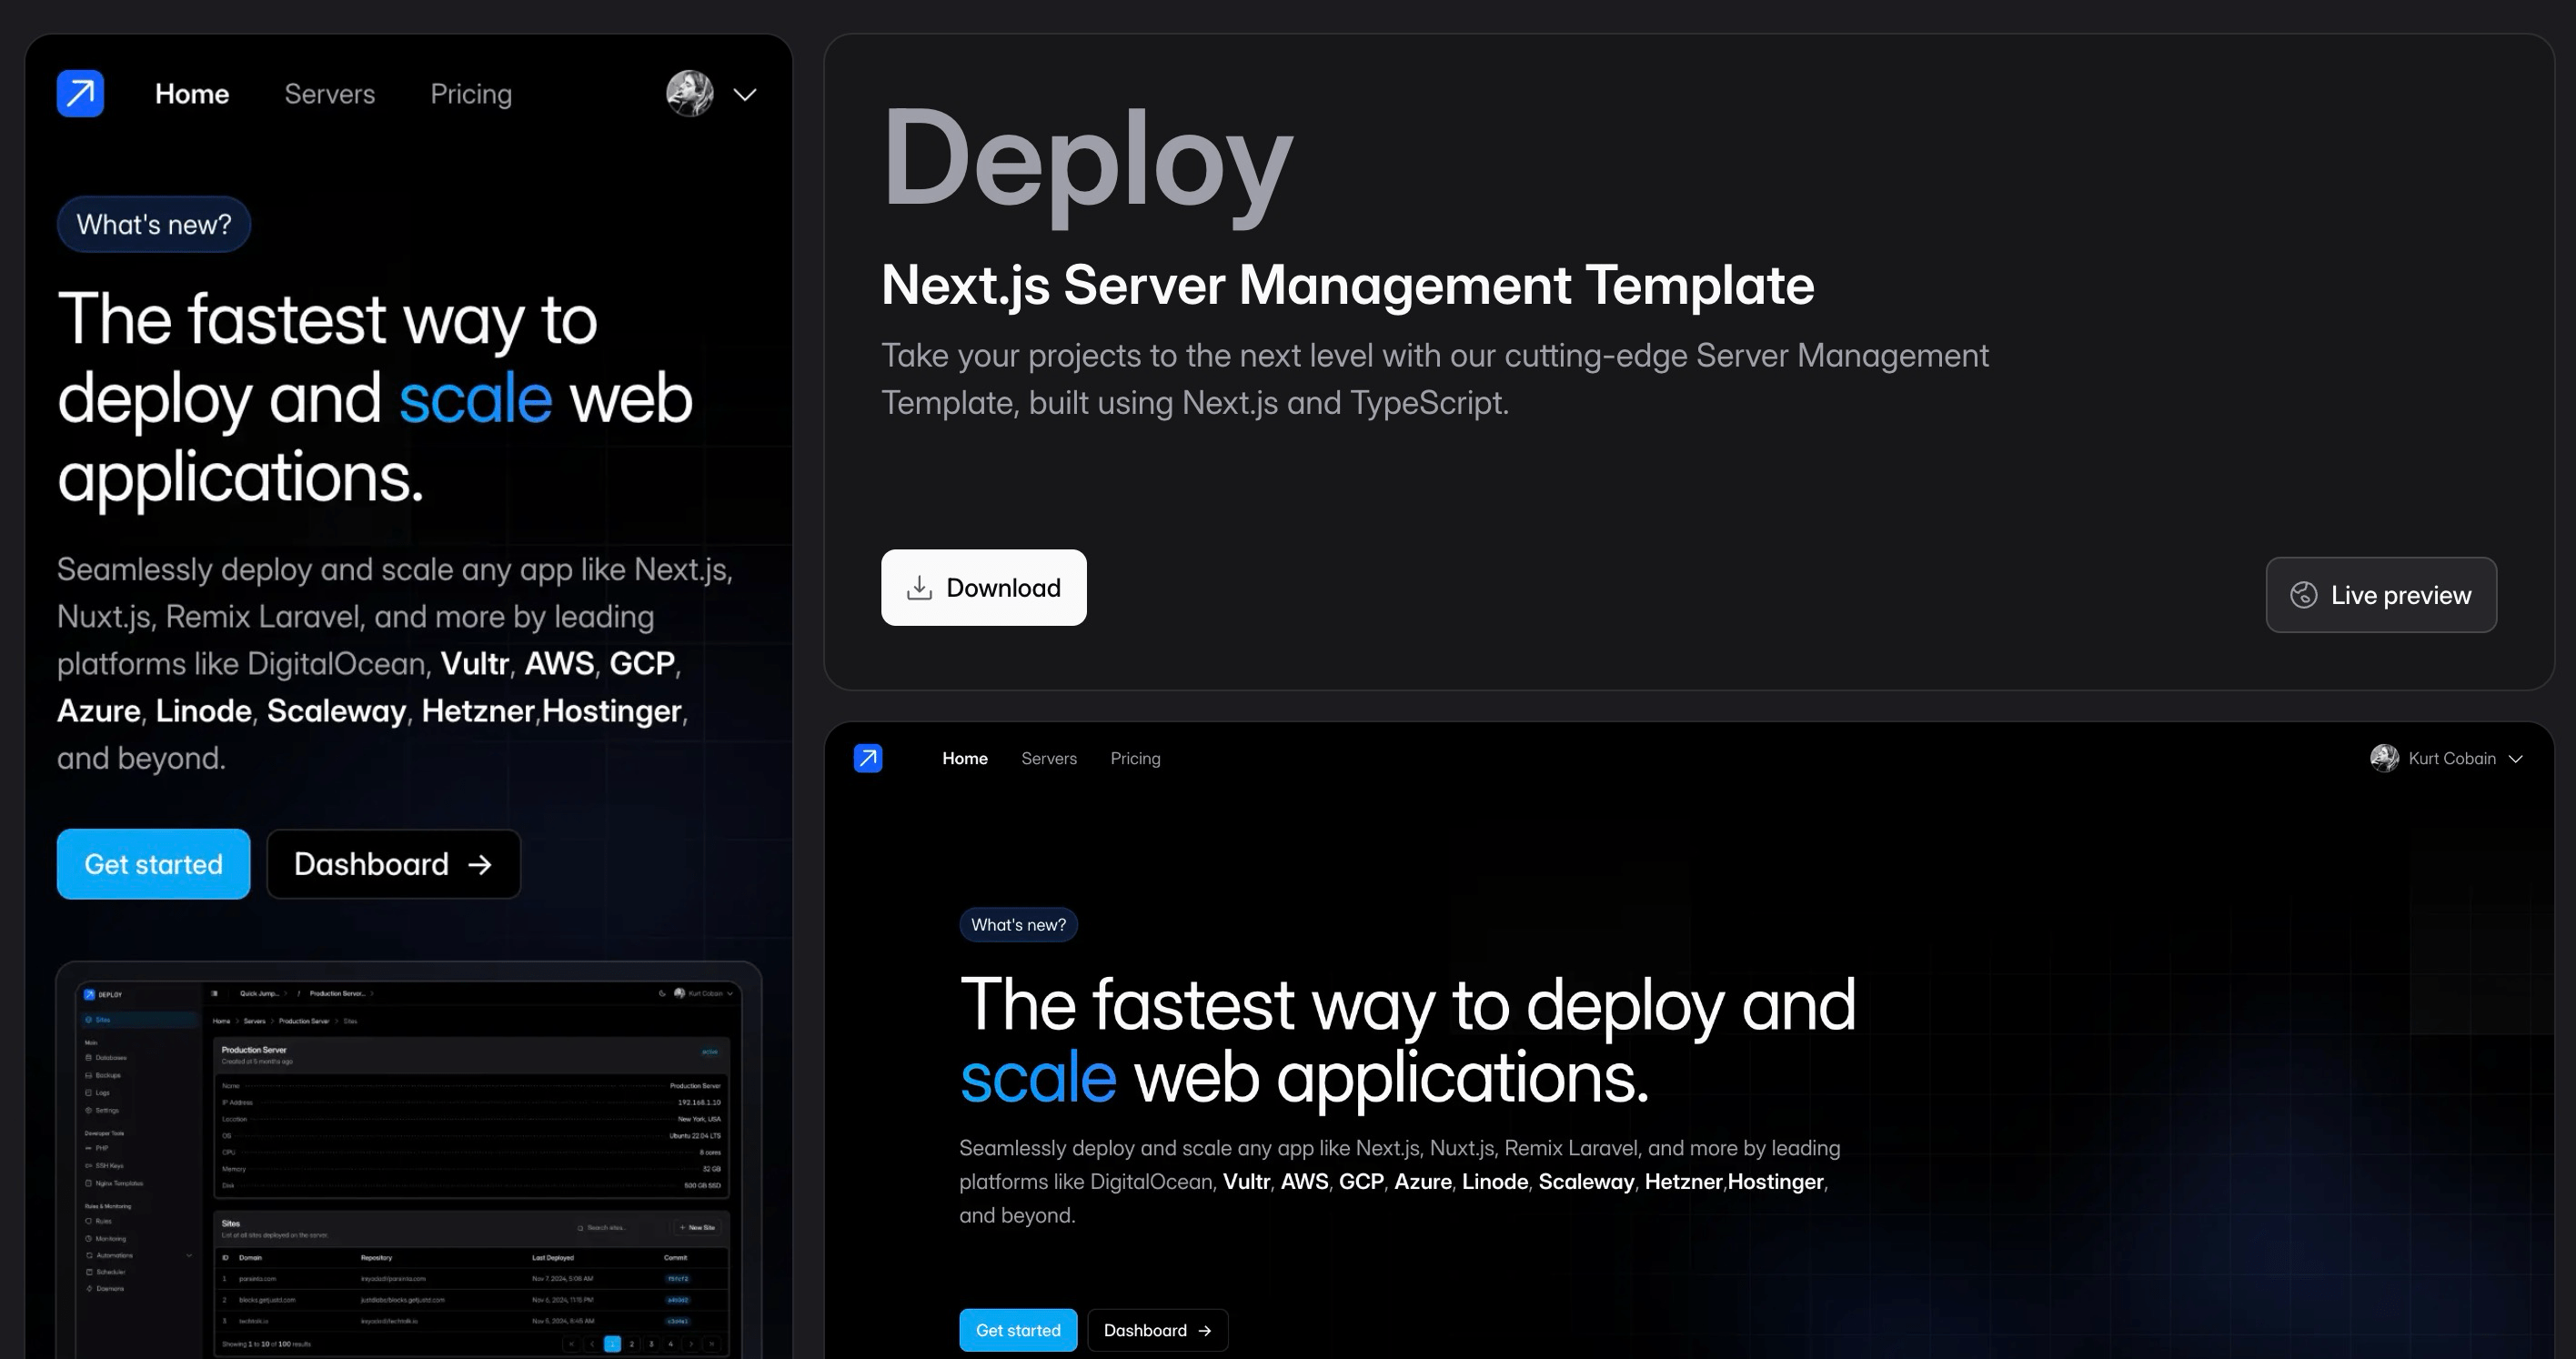Open the SSH Keys sidebar item

click(90, 1166)
